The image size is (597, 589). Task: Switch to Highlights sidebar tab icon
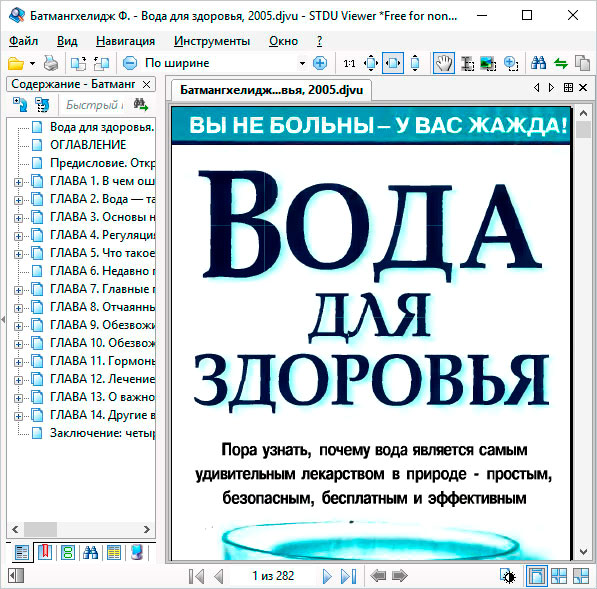(113, 552)
